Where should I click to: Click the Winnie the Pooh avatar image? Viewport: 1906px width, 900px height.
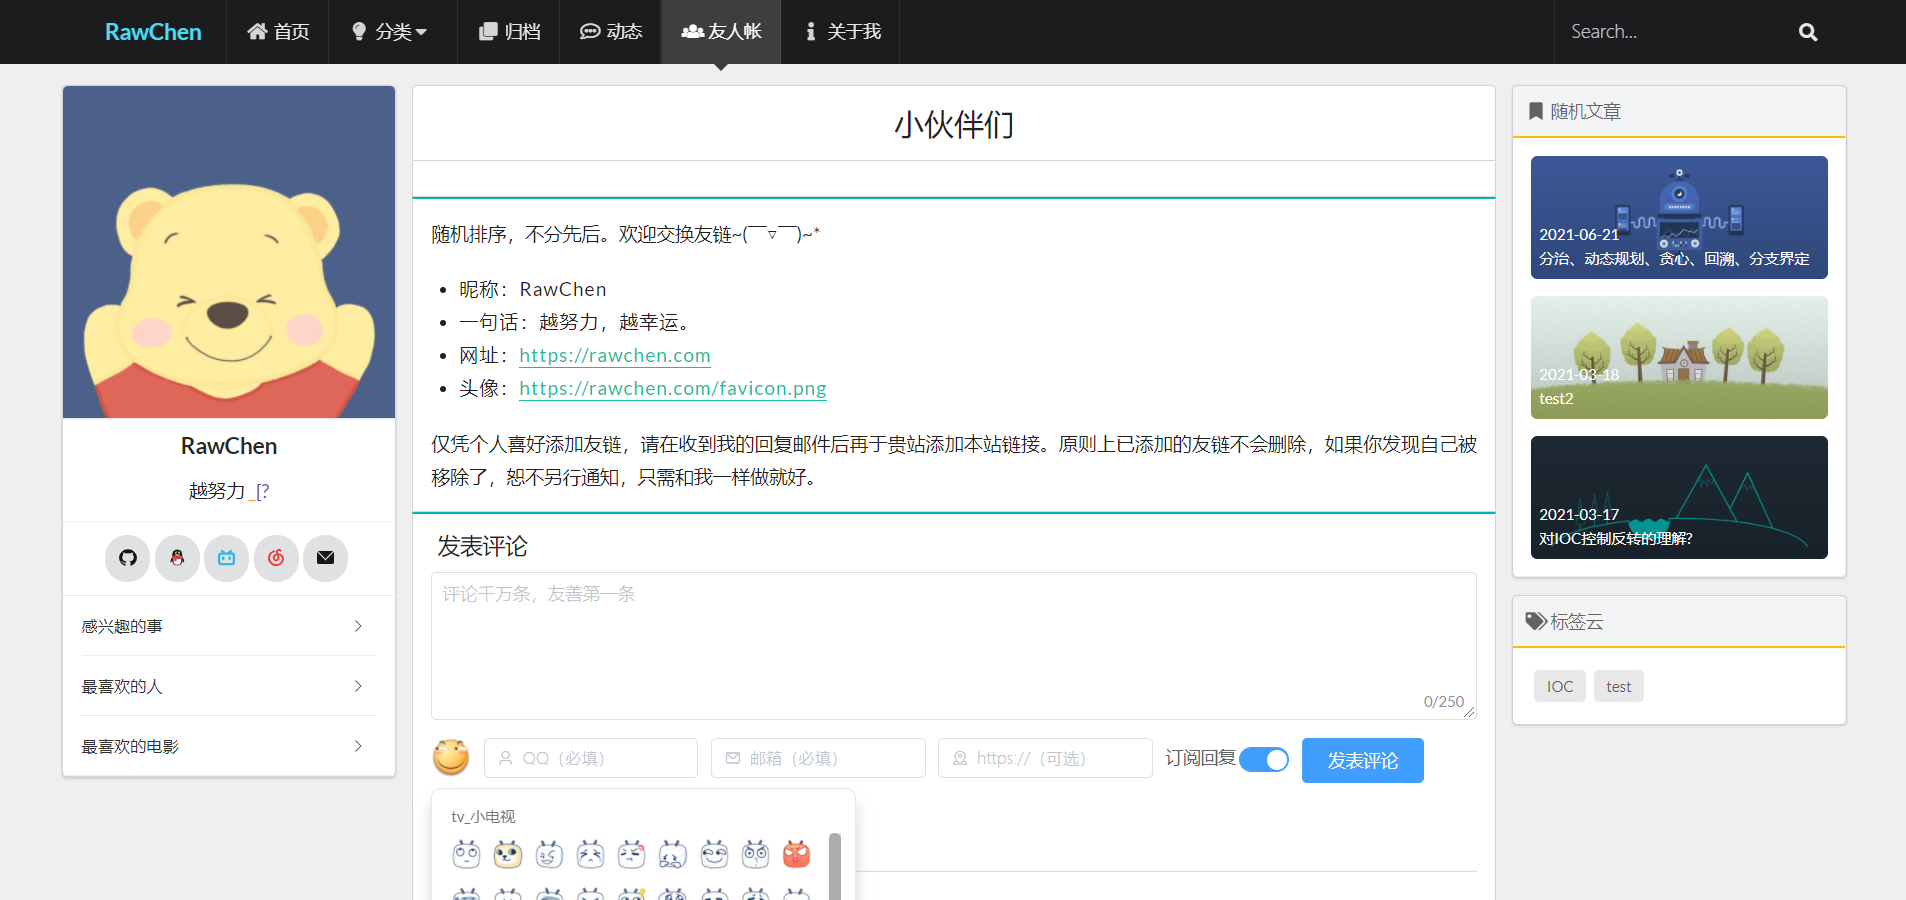[x=229, y=252]
